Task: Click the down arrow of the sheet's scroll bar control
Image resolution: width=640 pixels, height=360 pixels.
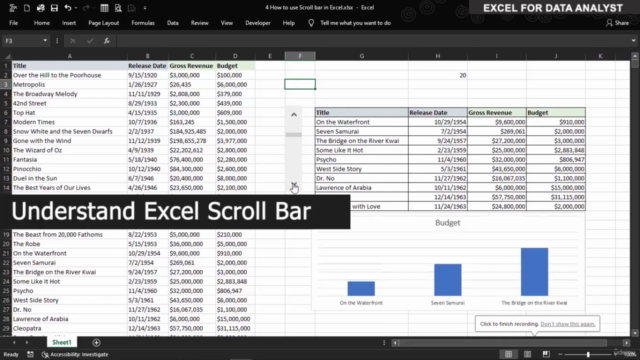Action: click(x=294, y=185)
